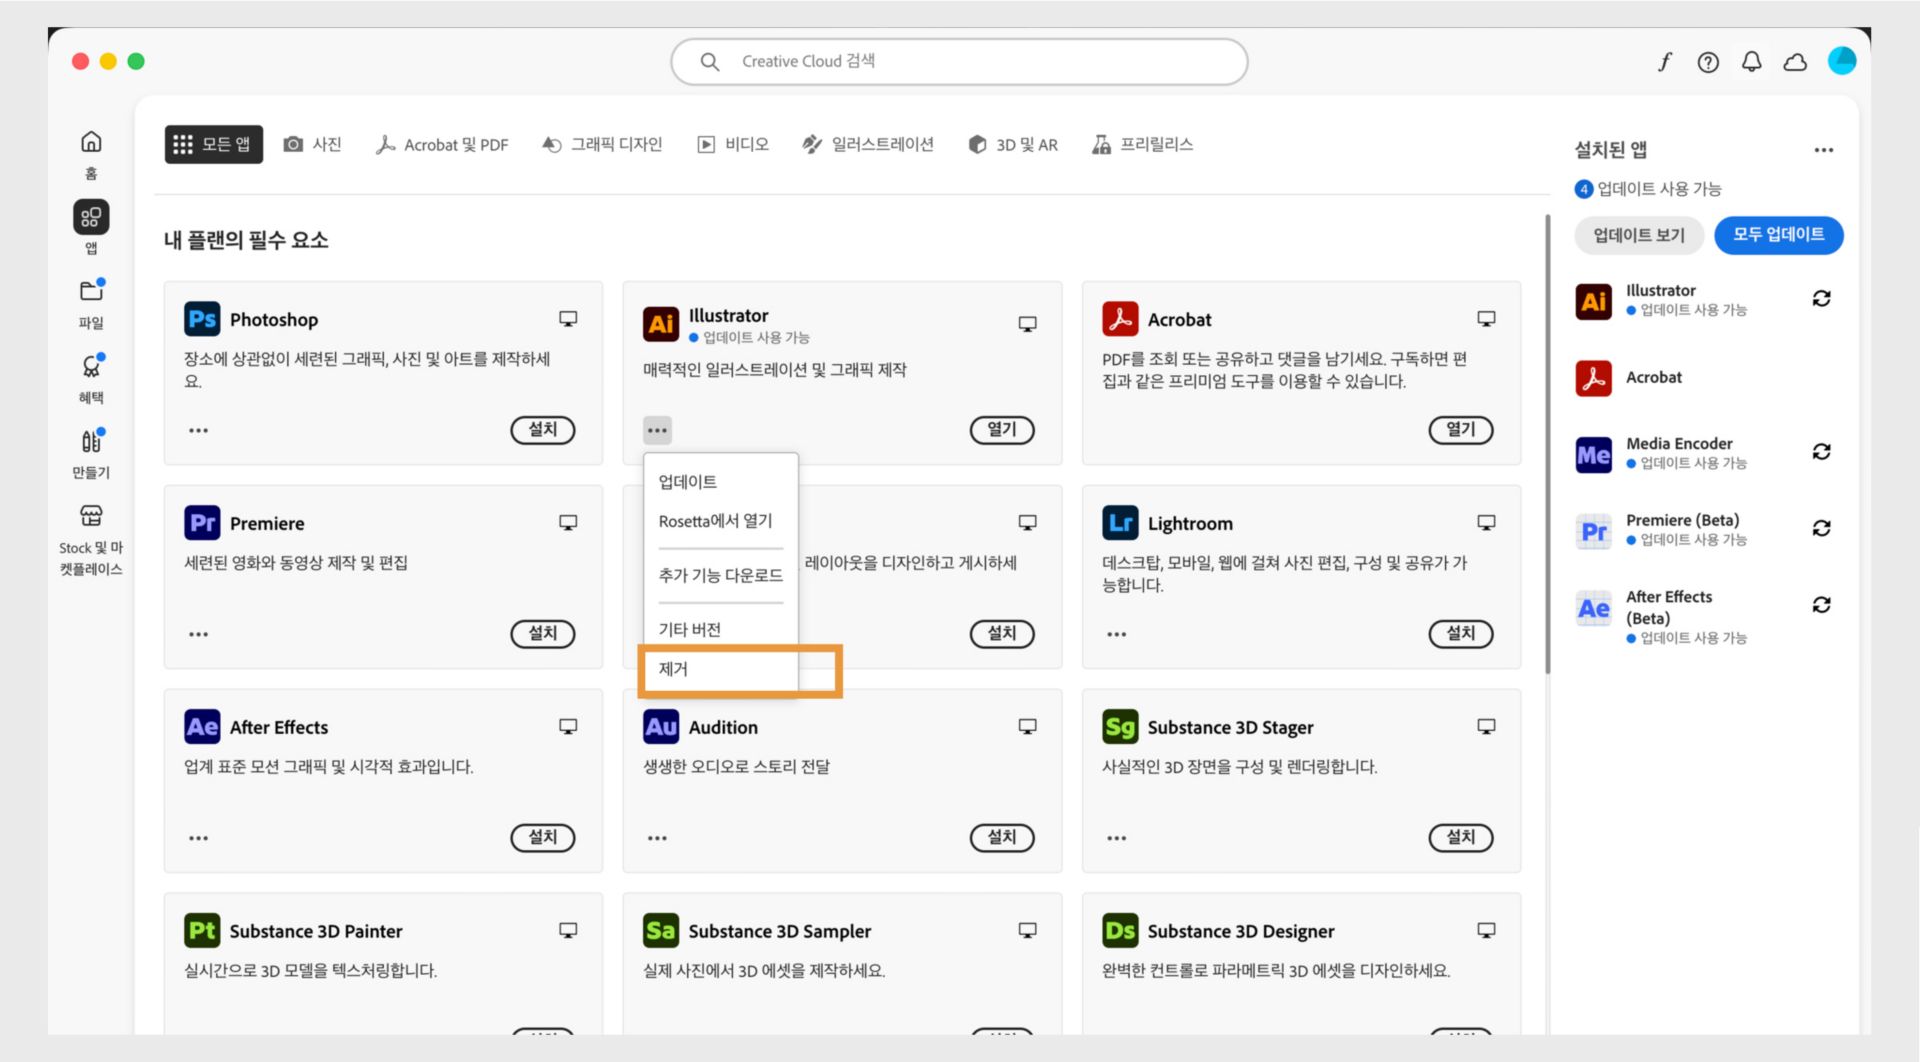Switch to 비디오 category tab
The image size is (1920, 1062).
pos(733,144)
